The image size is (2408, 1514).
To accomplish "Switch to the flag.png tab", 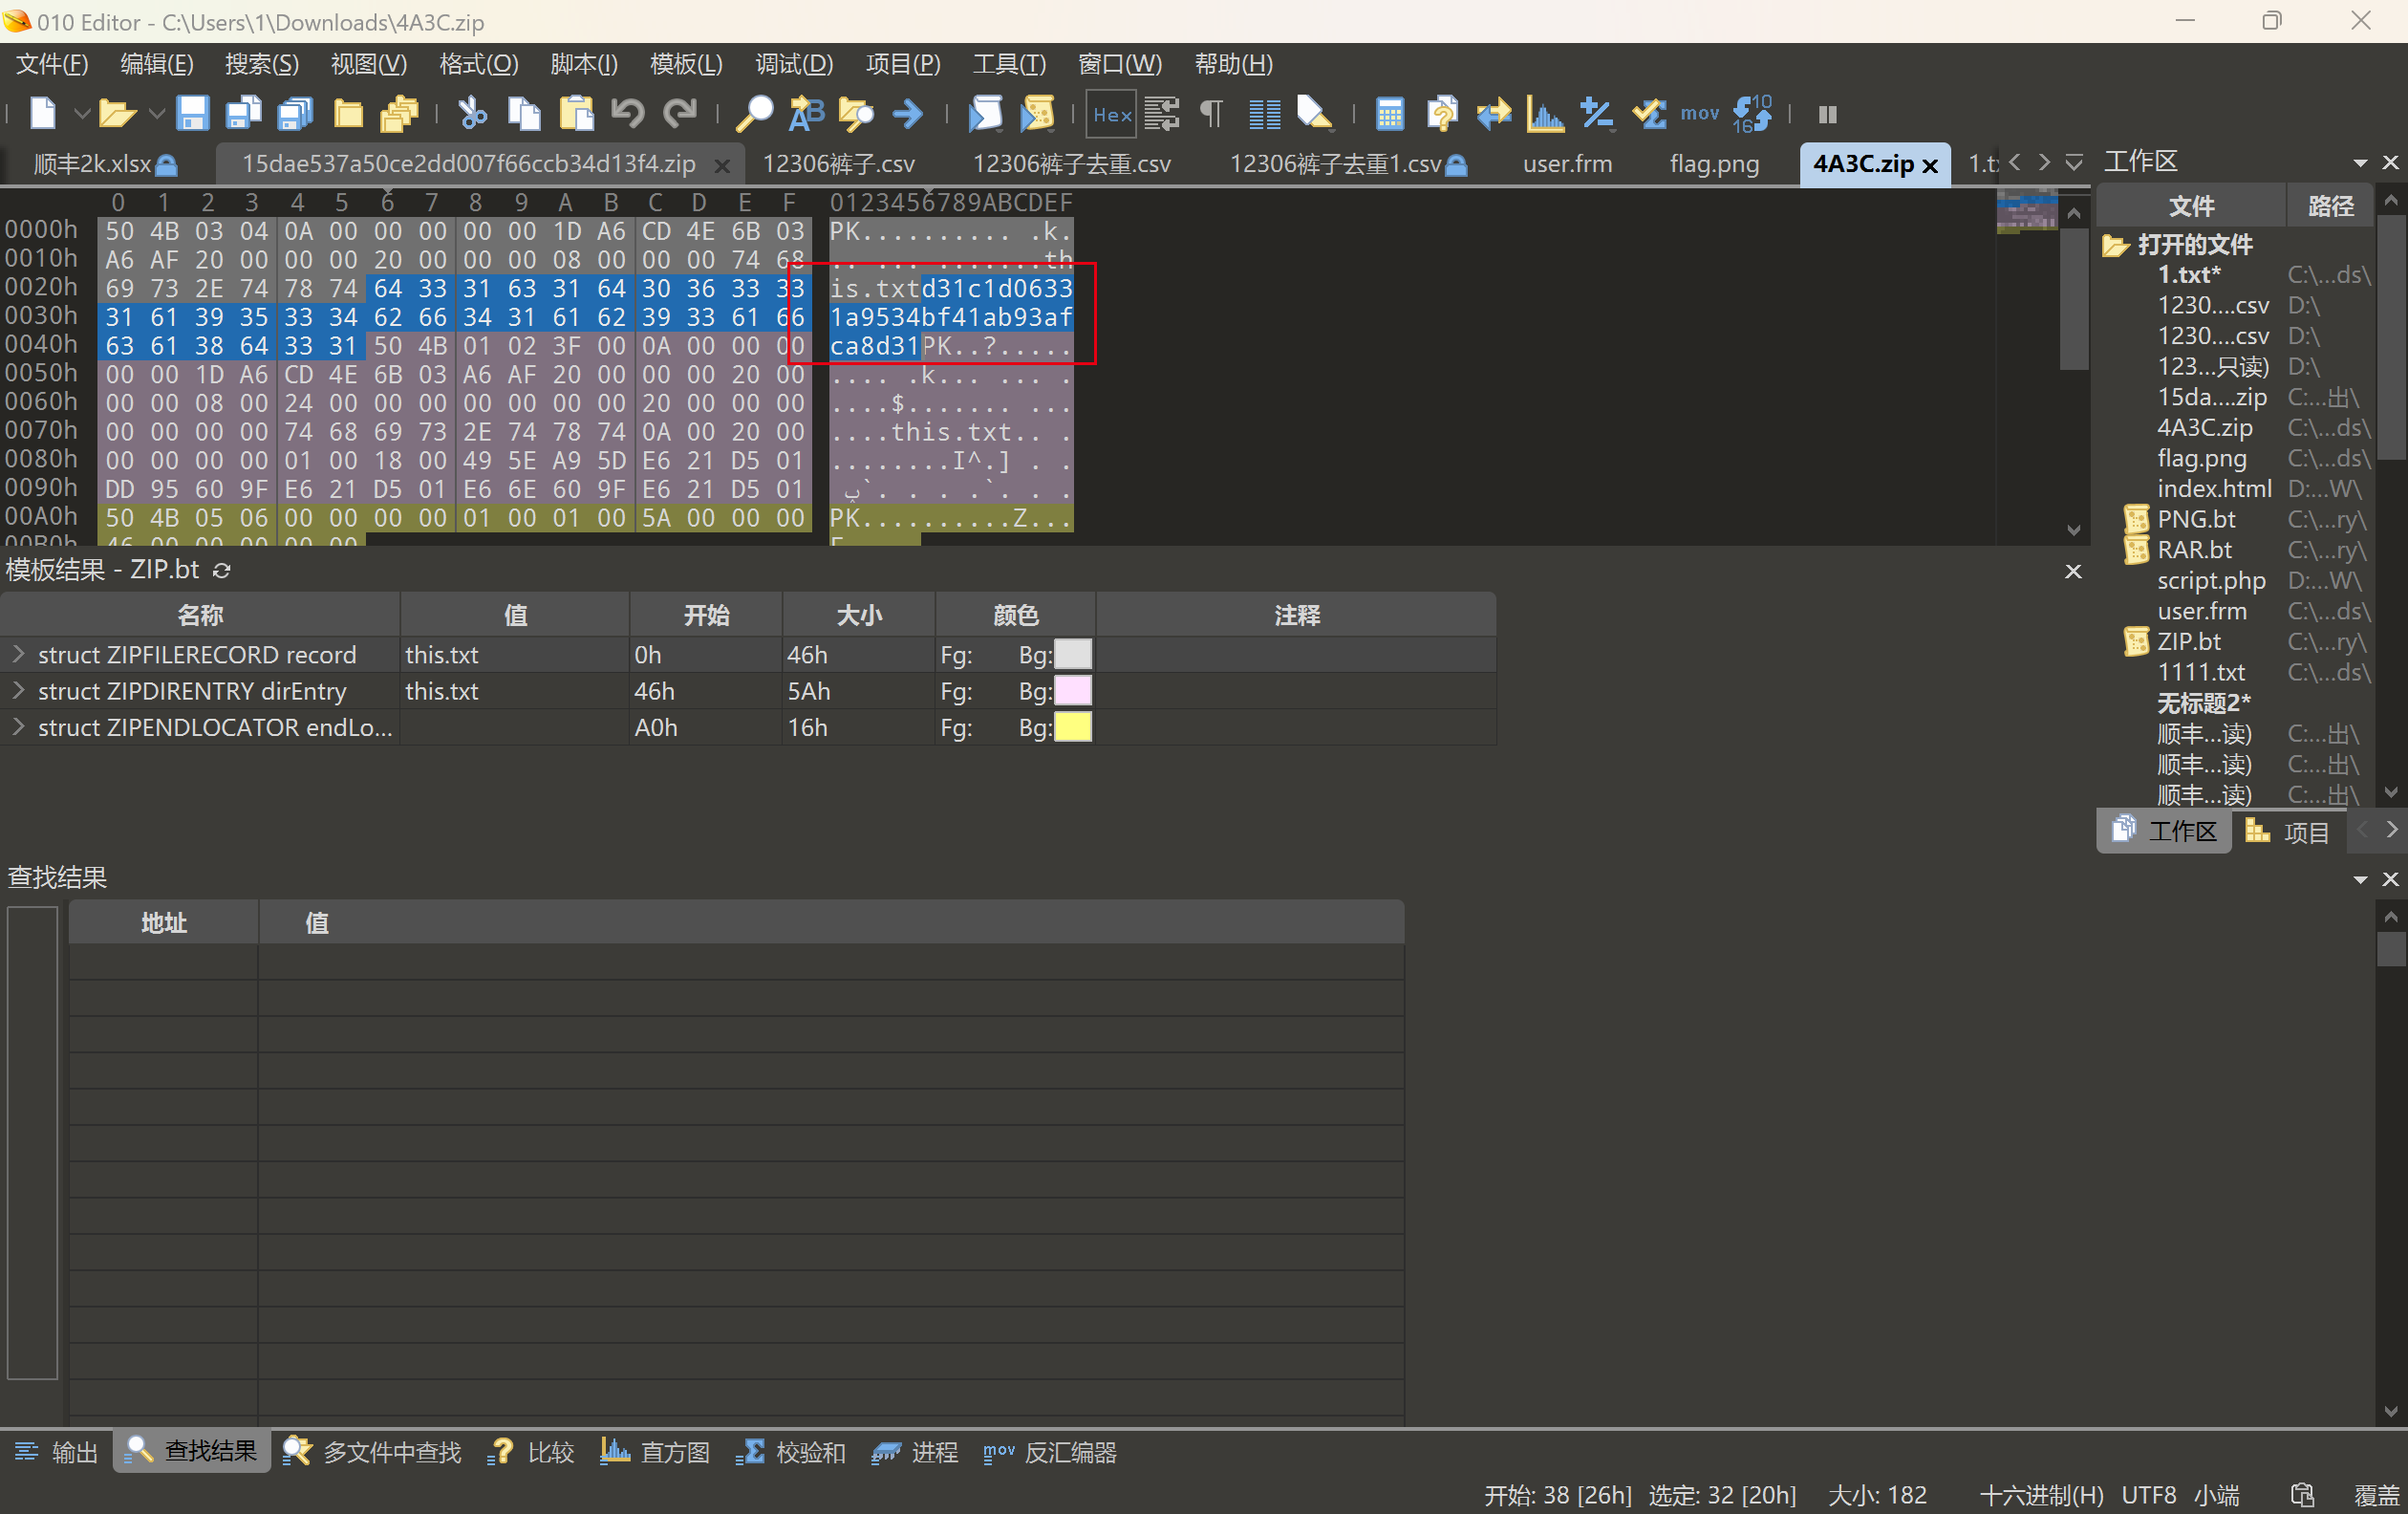I will [1714, 164].
